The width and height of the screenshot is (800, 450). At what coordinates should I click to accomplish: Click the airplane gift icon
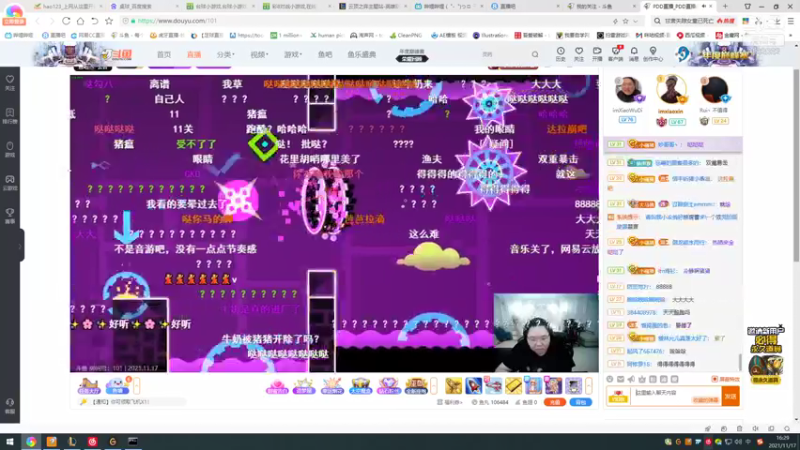tap(493, 386)
